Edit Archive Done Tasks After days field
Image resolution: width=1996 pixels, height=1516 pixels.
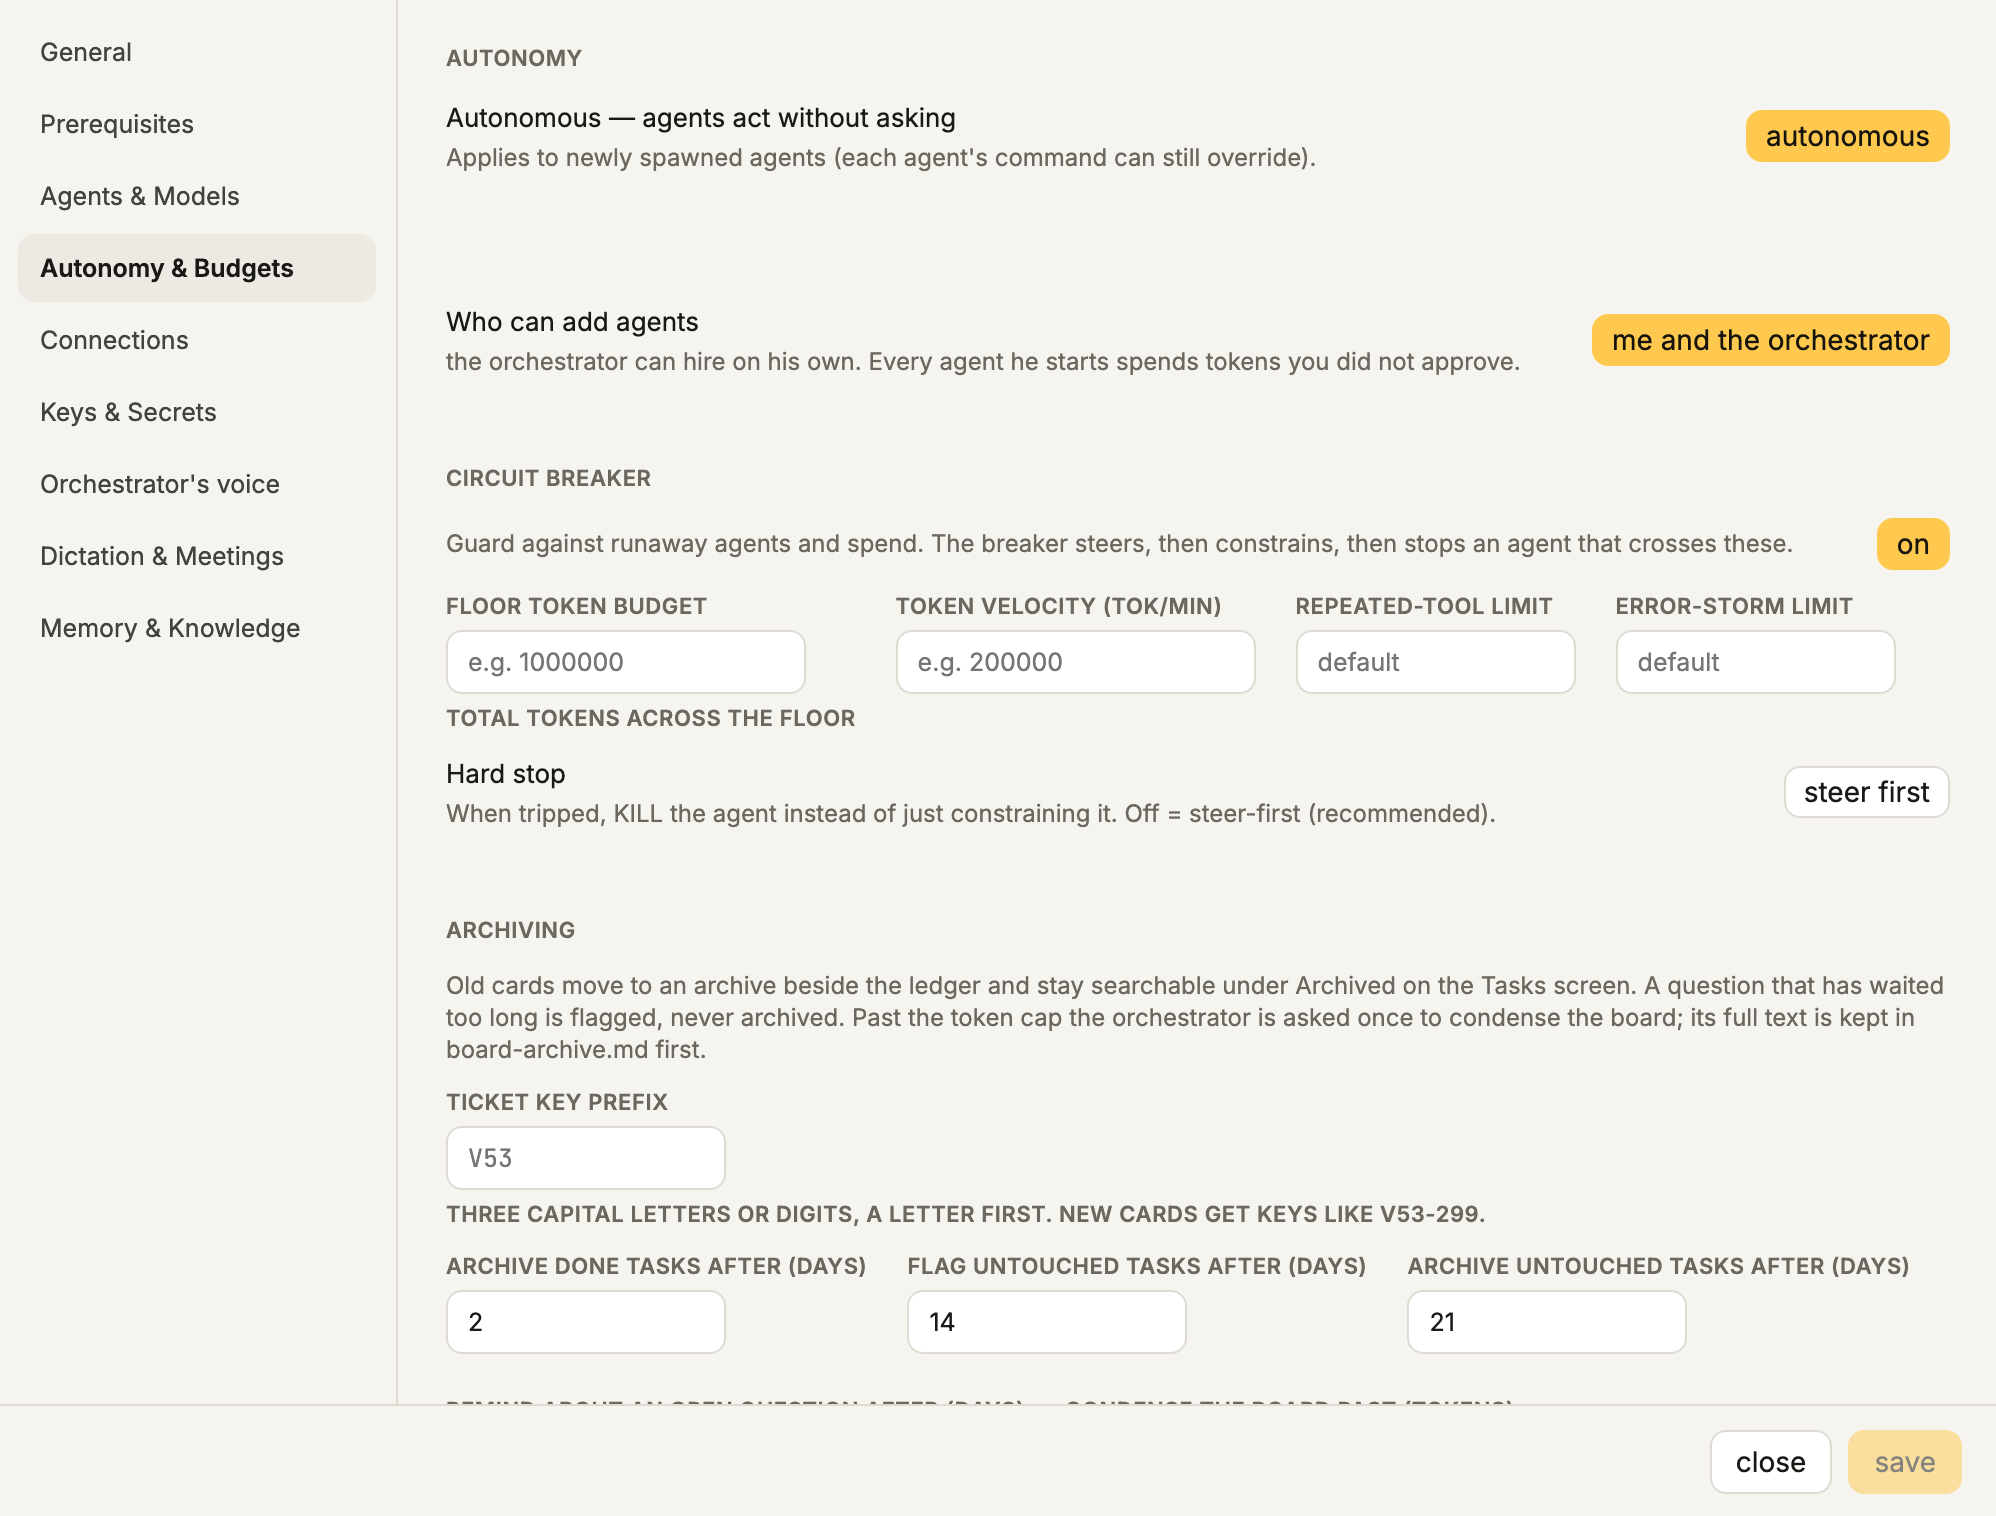(x=586, y=1322)
